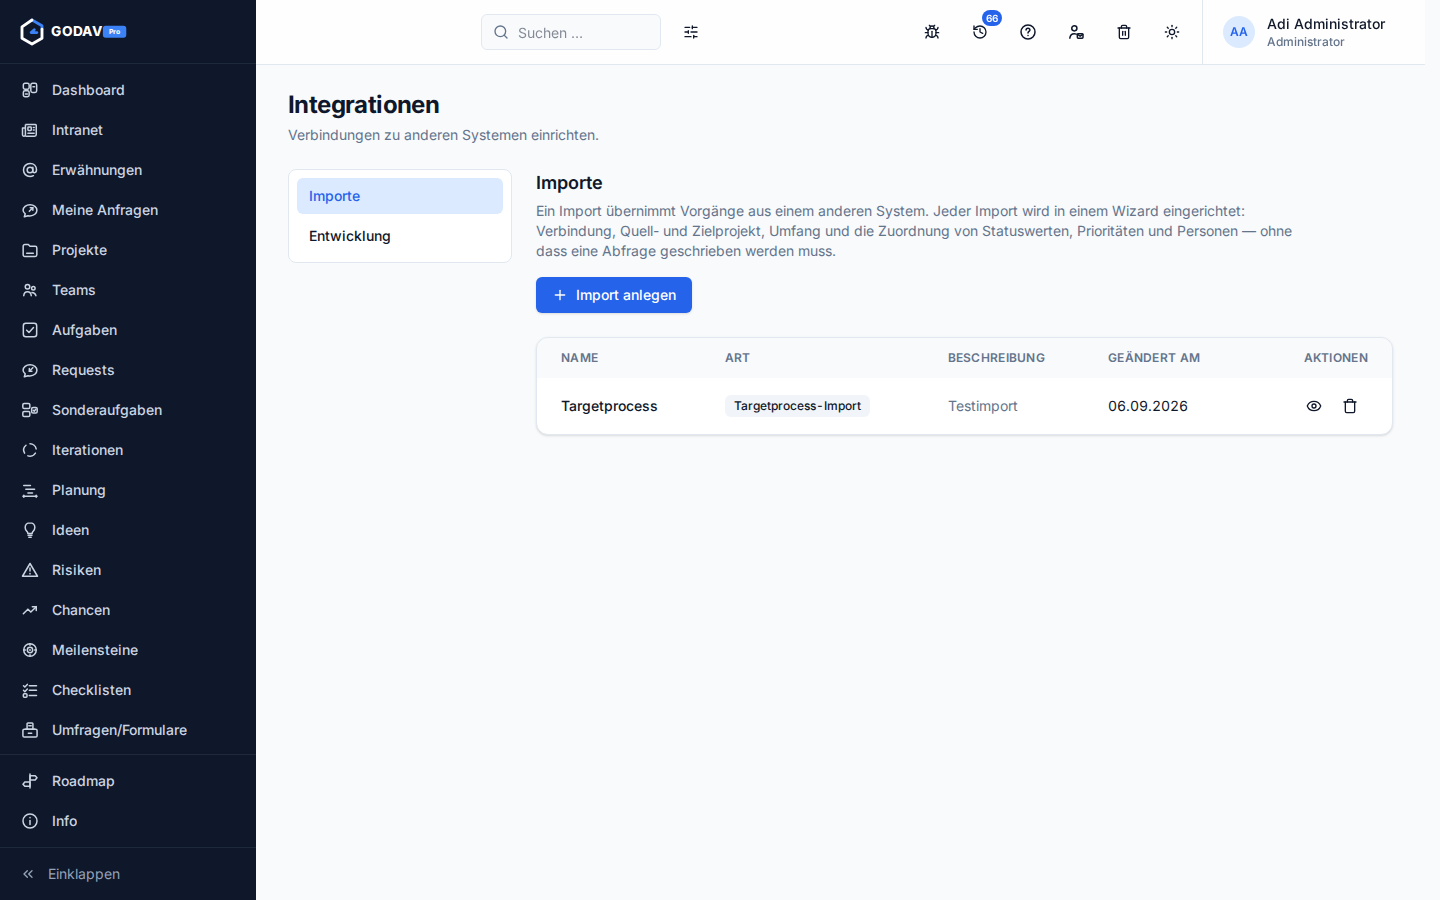Open the trash bin in top bar
The width and height of the screenshot is (1440, 900).
(x=1124, y=32)
